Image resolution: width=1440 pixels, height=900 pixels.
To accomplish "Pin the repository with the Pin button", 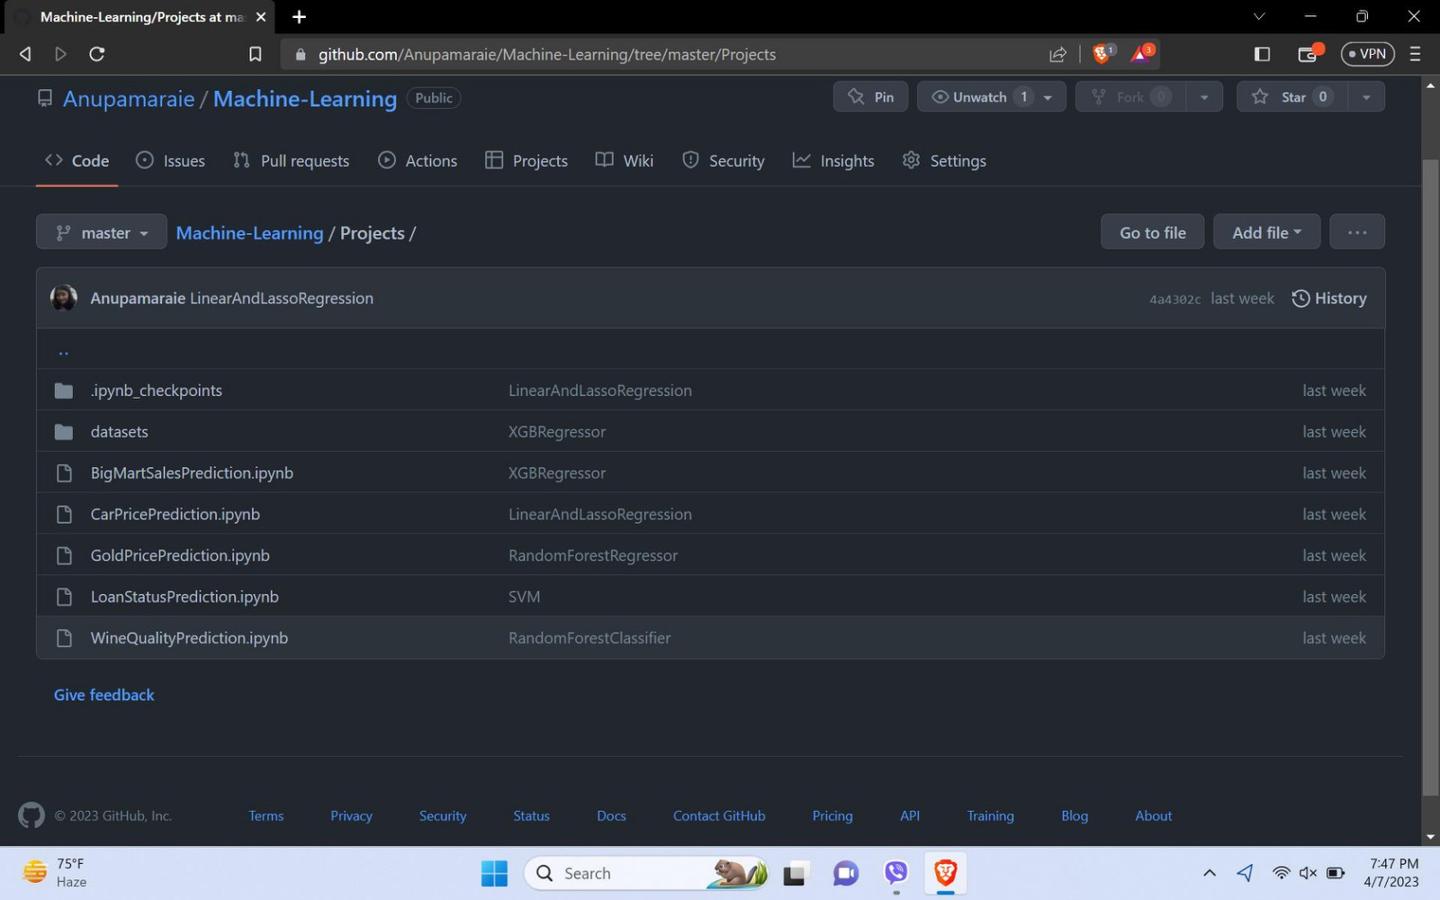I will [871, 97].
